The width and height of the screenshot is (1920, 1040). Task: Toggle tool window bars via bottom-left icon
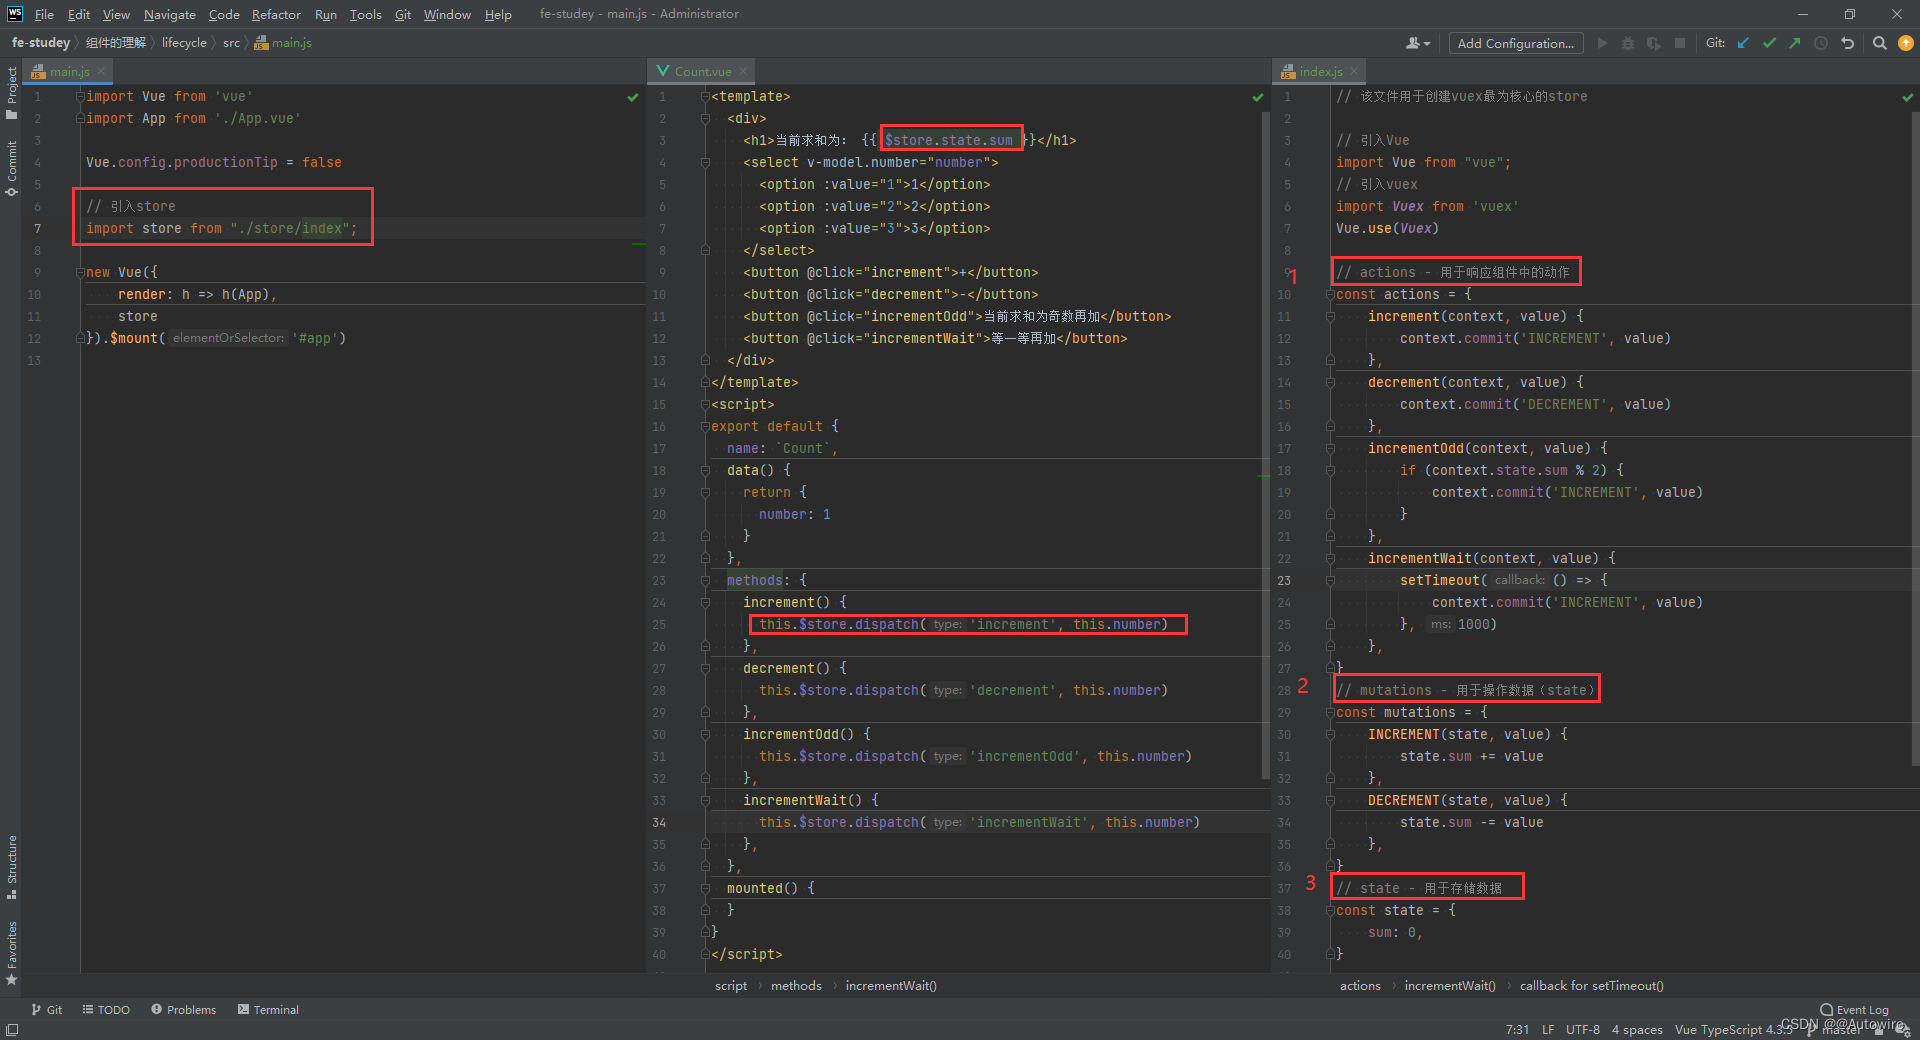11,1030
